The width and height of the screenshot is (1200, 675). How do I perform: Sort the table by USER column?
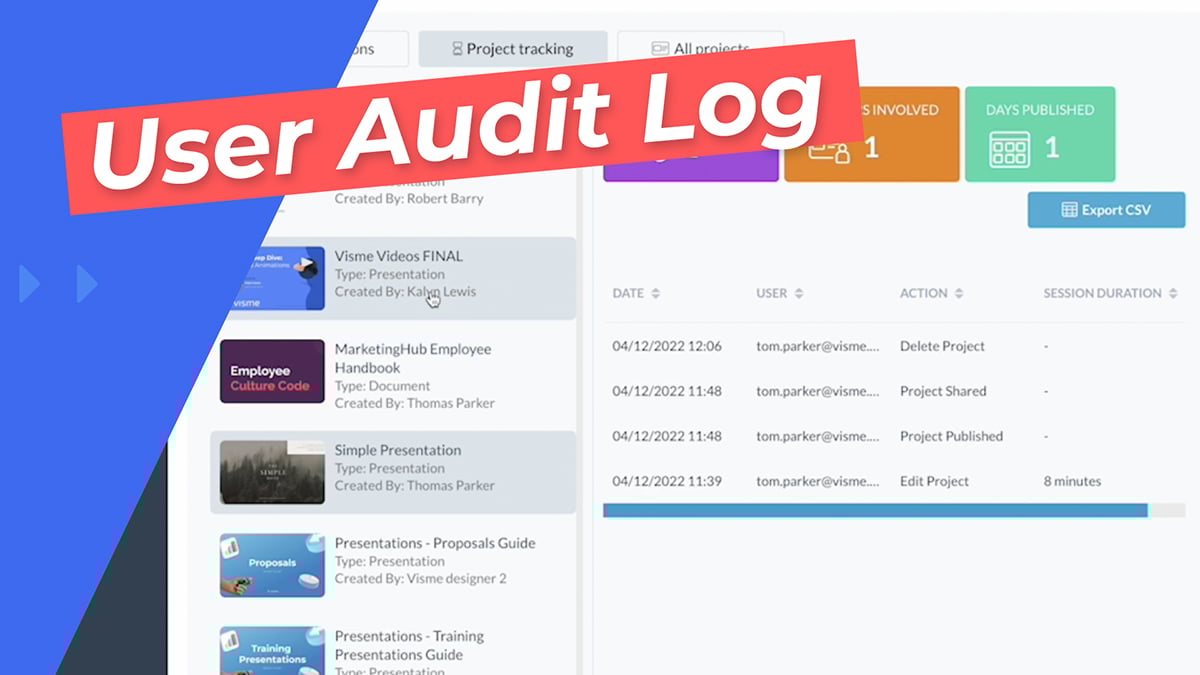780,293
